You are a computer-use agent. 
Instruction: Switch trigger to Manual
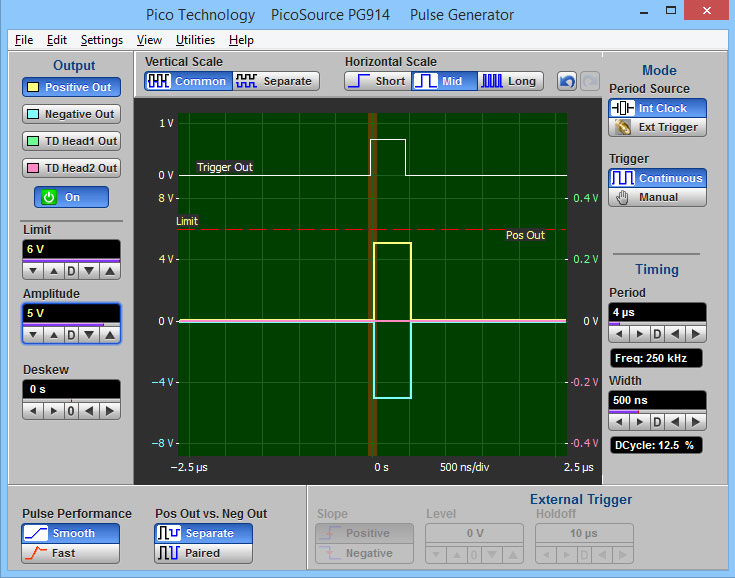pos(658,197)
